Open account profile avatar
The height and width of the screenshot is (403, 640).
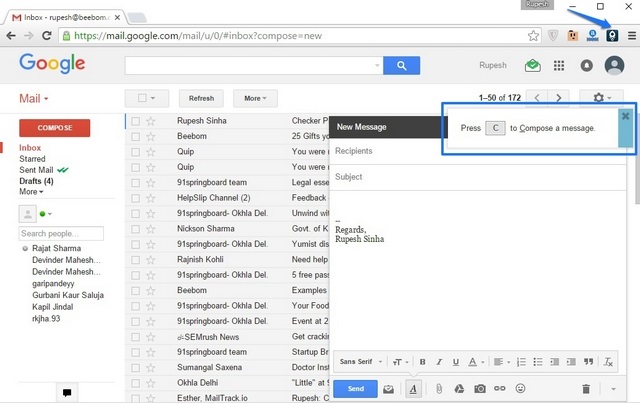coord(614,65)
